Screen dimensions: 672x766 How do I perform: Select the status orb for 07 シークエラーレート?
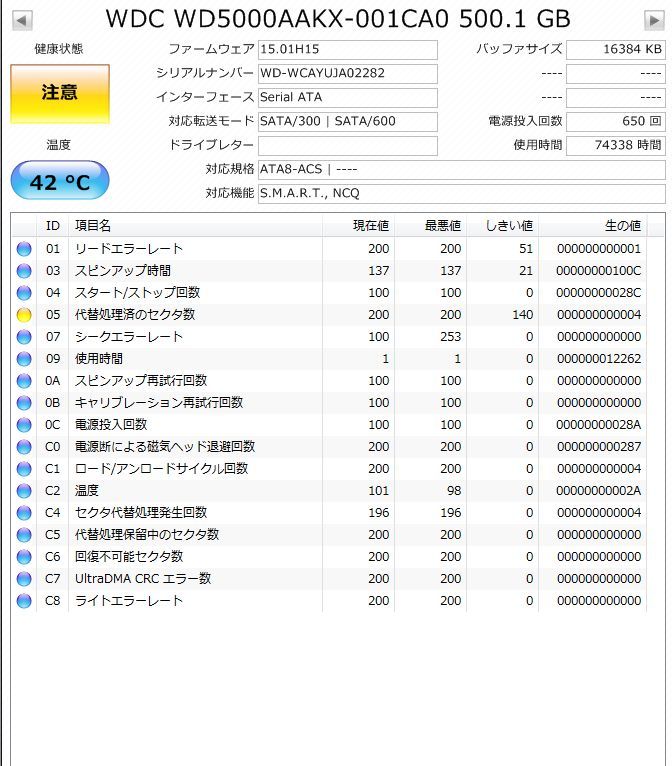pos(24,337)
